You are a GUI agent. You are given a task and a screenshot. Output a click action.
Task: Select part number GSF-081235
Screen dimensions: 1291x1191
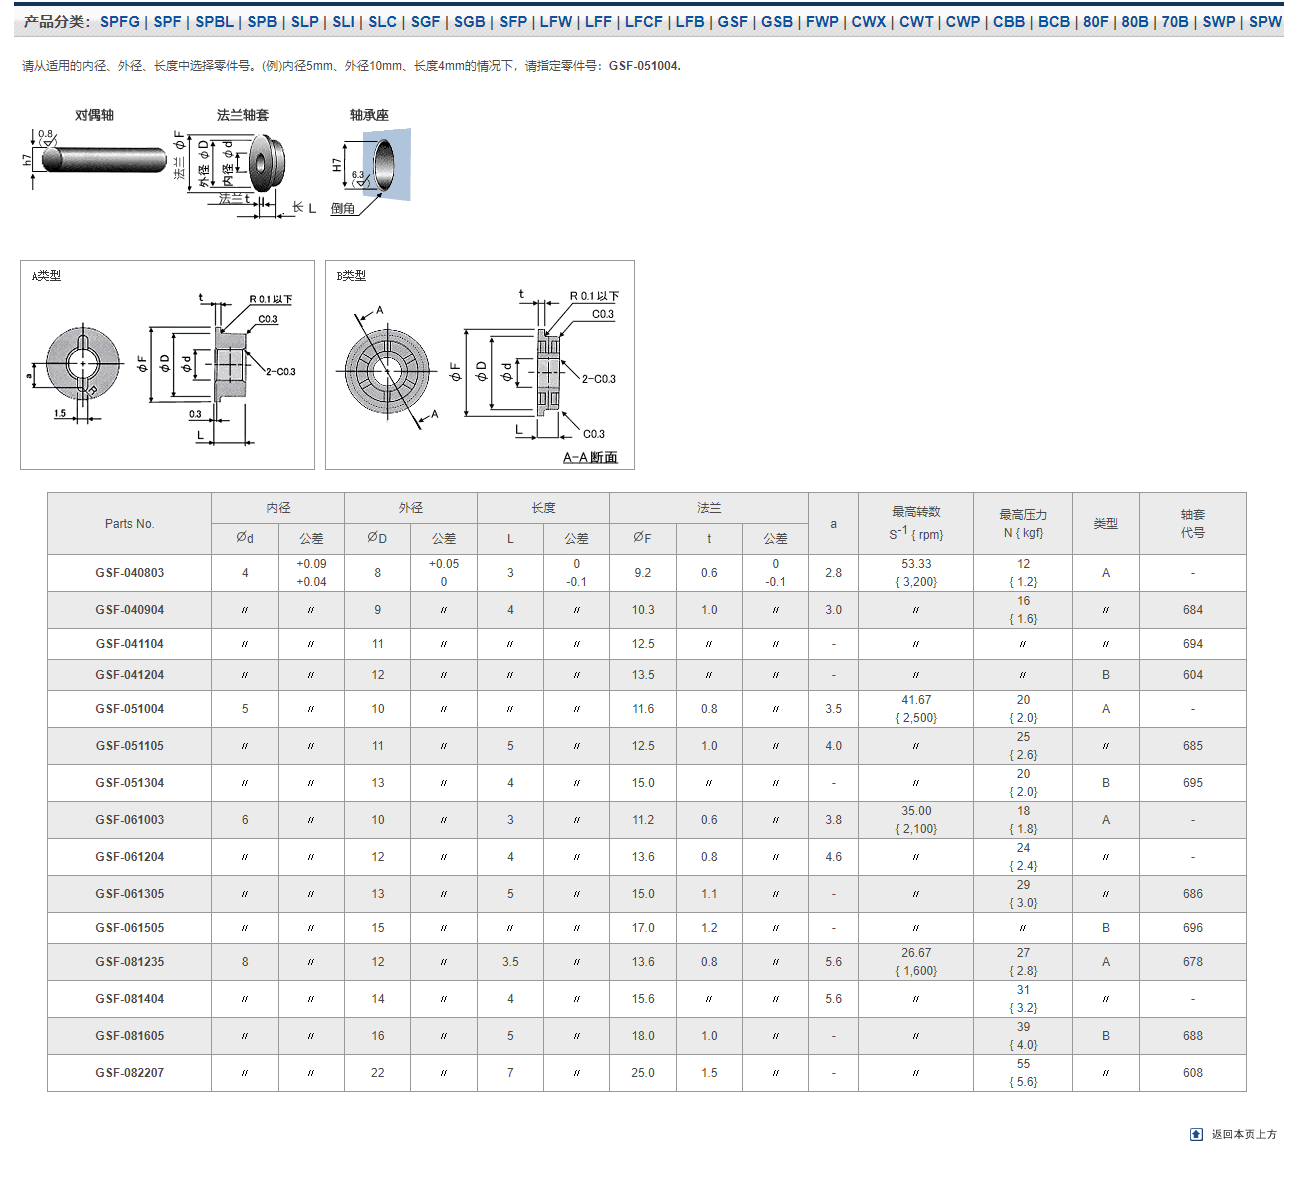[130, 962]
